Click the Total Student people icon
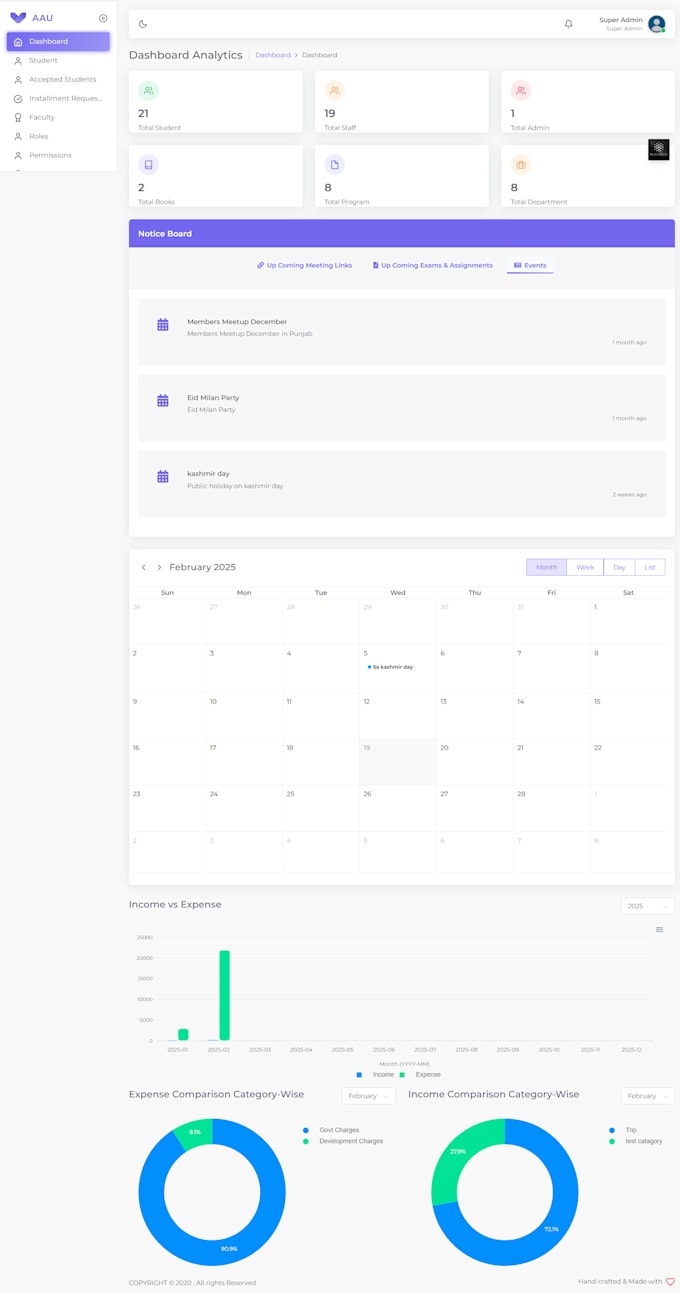This screenshot has height=1293, width=680. (148, 91)
